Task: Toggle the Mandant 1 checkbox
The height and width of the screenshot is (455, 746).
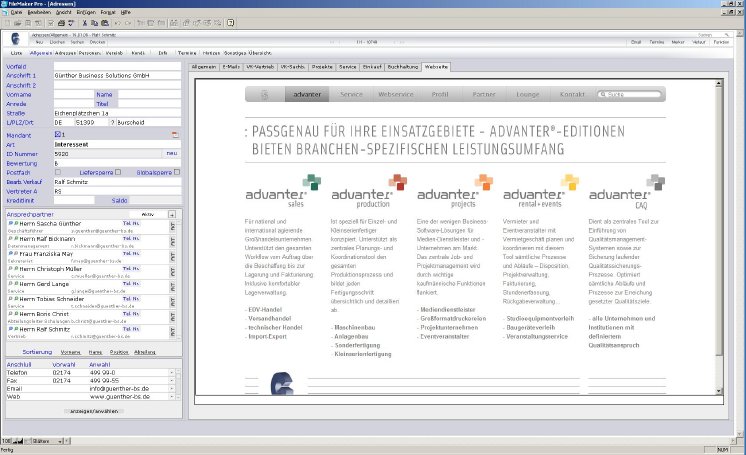Action: [x=58, y=135]
